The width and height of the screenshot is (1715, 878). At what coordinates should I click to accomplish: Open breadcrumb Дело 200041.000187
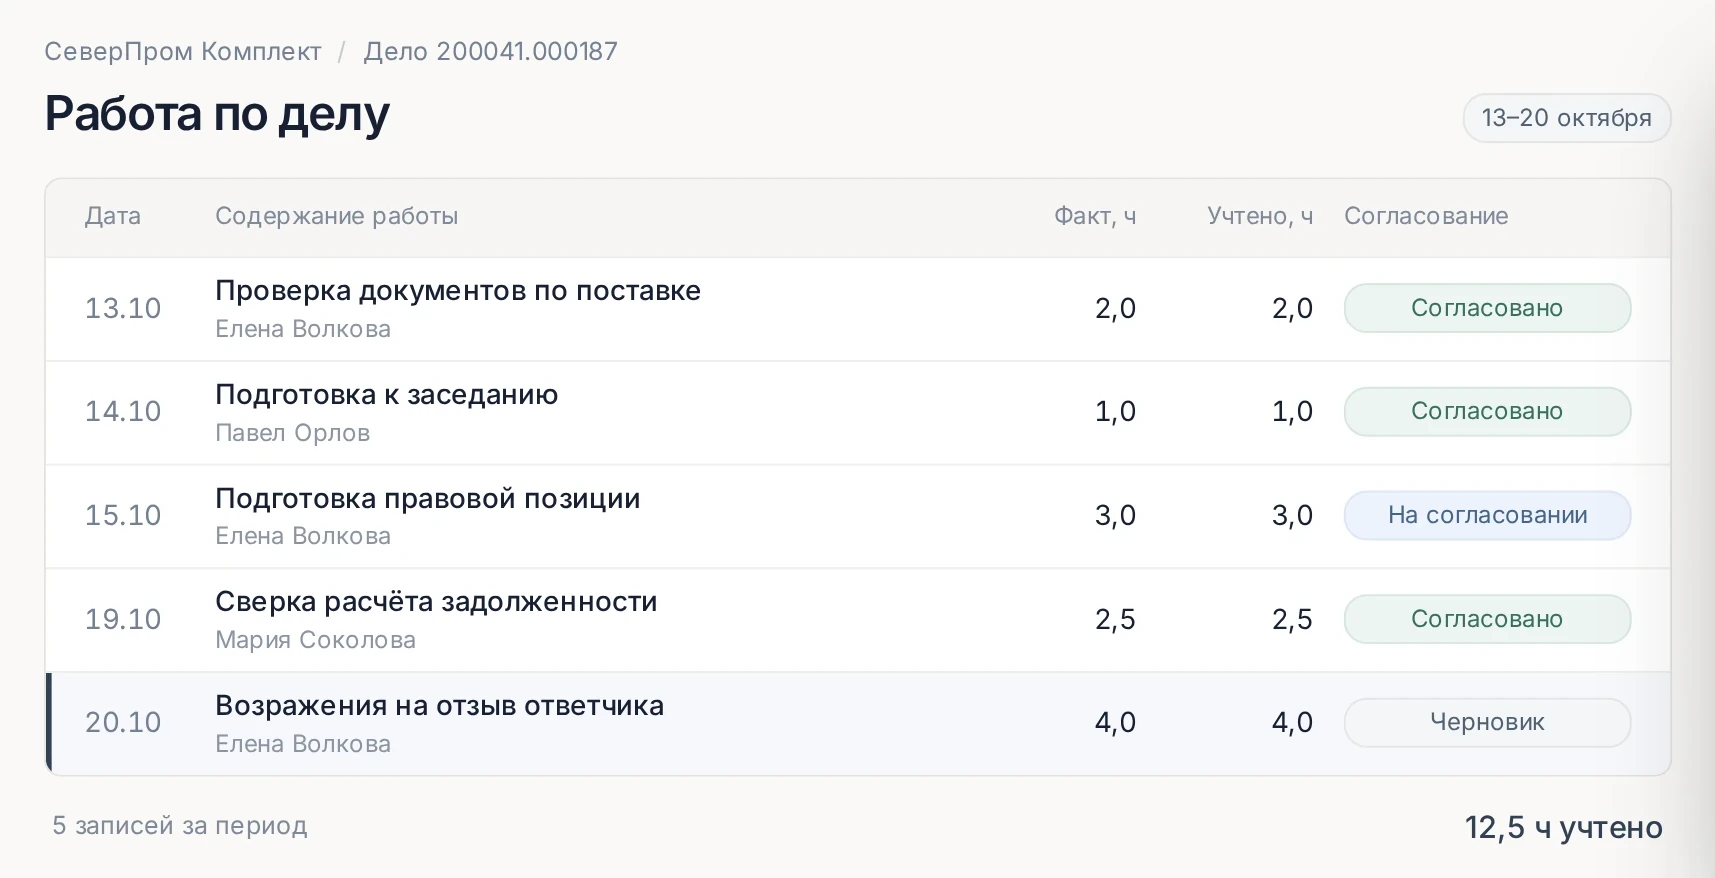(490, 51)
